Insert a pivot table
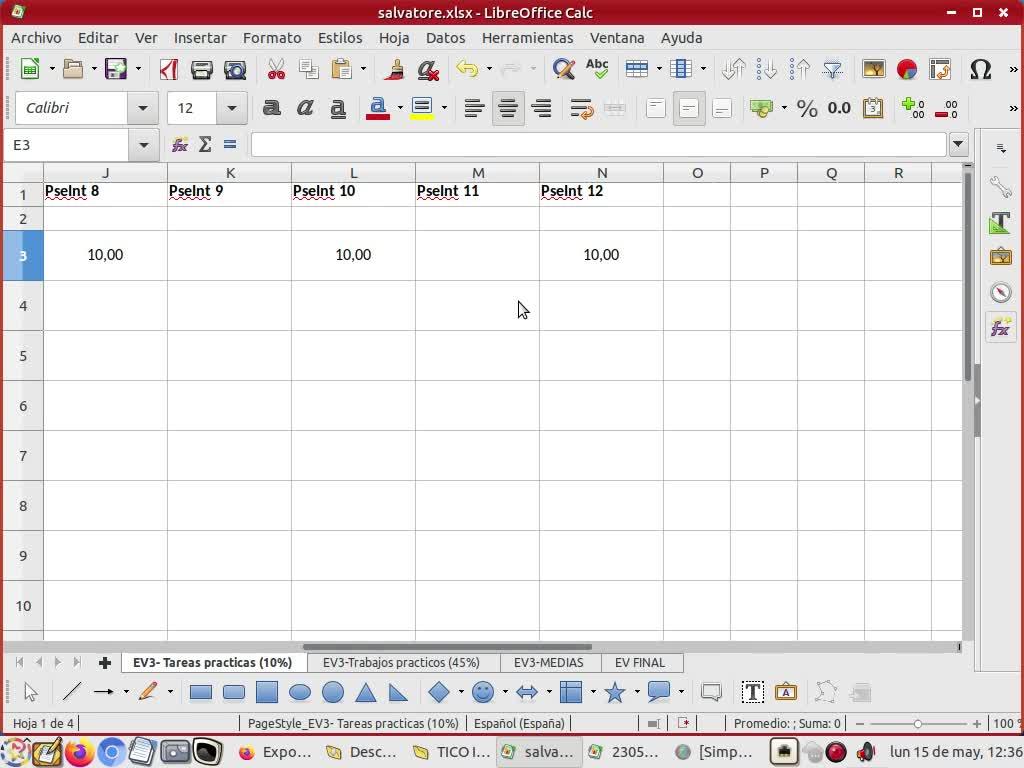1024x768 pixels. pyautogui.click(x=940, y=69)
